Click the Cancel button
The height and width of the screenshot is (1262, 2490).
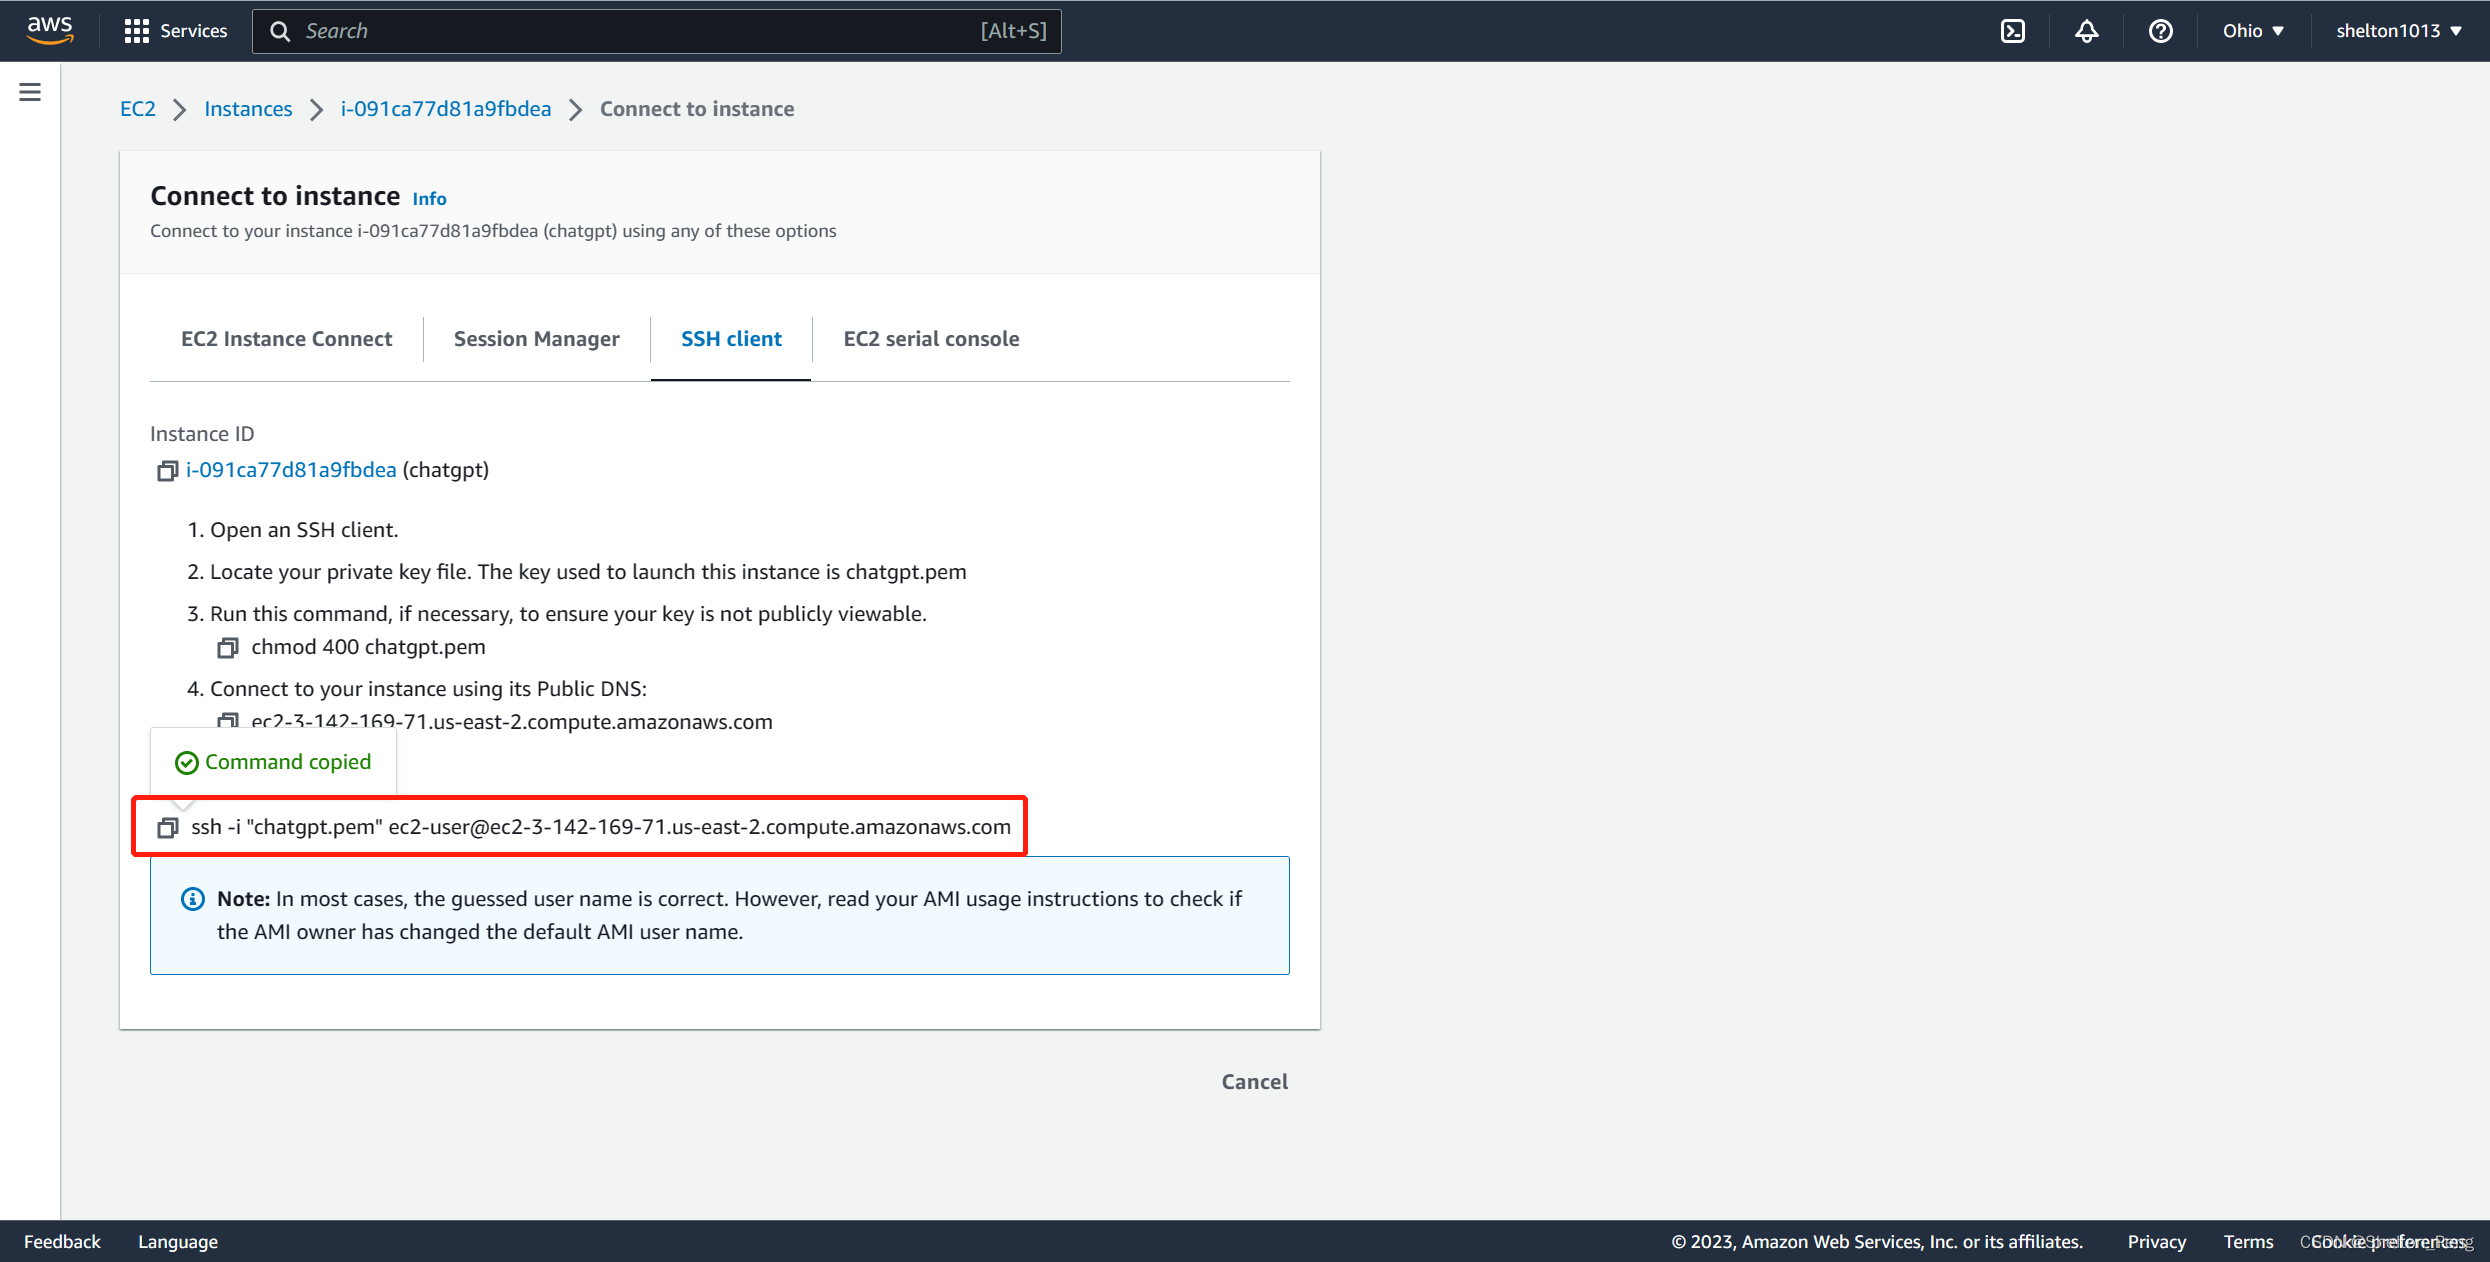1254,1082
